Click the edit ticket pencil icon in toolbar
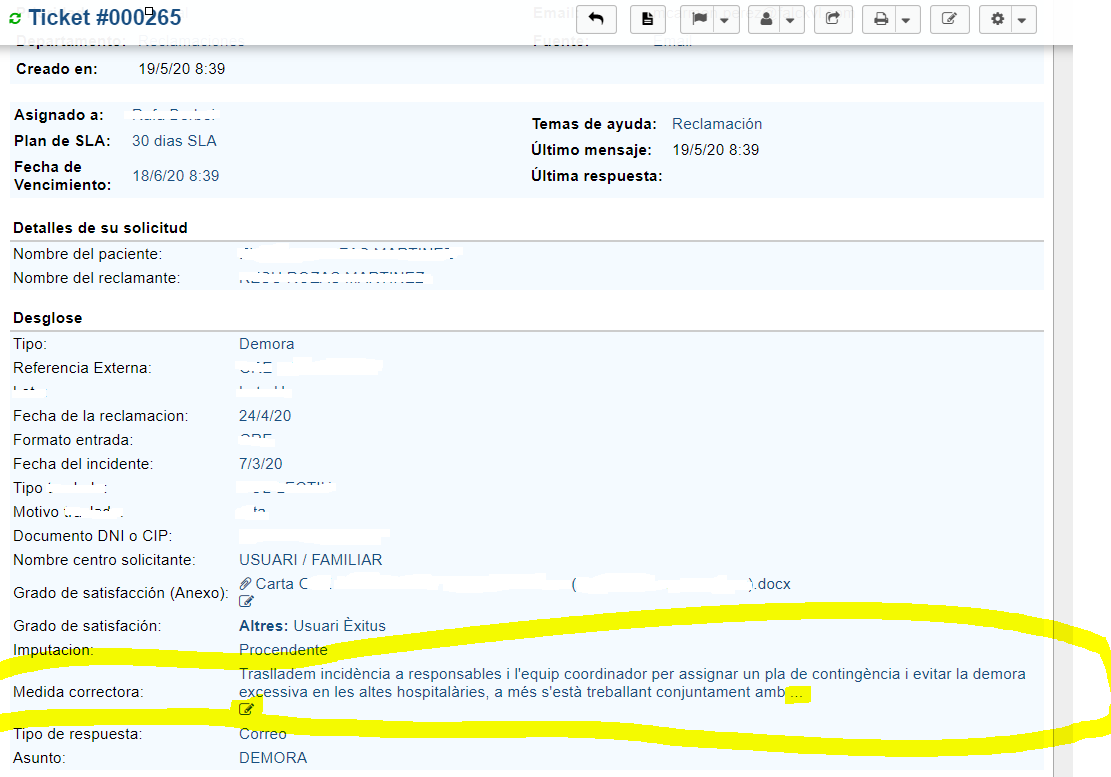Screen dimensions: 1111x777 click(949, 19)
